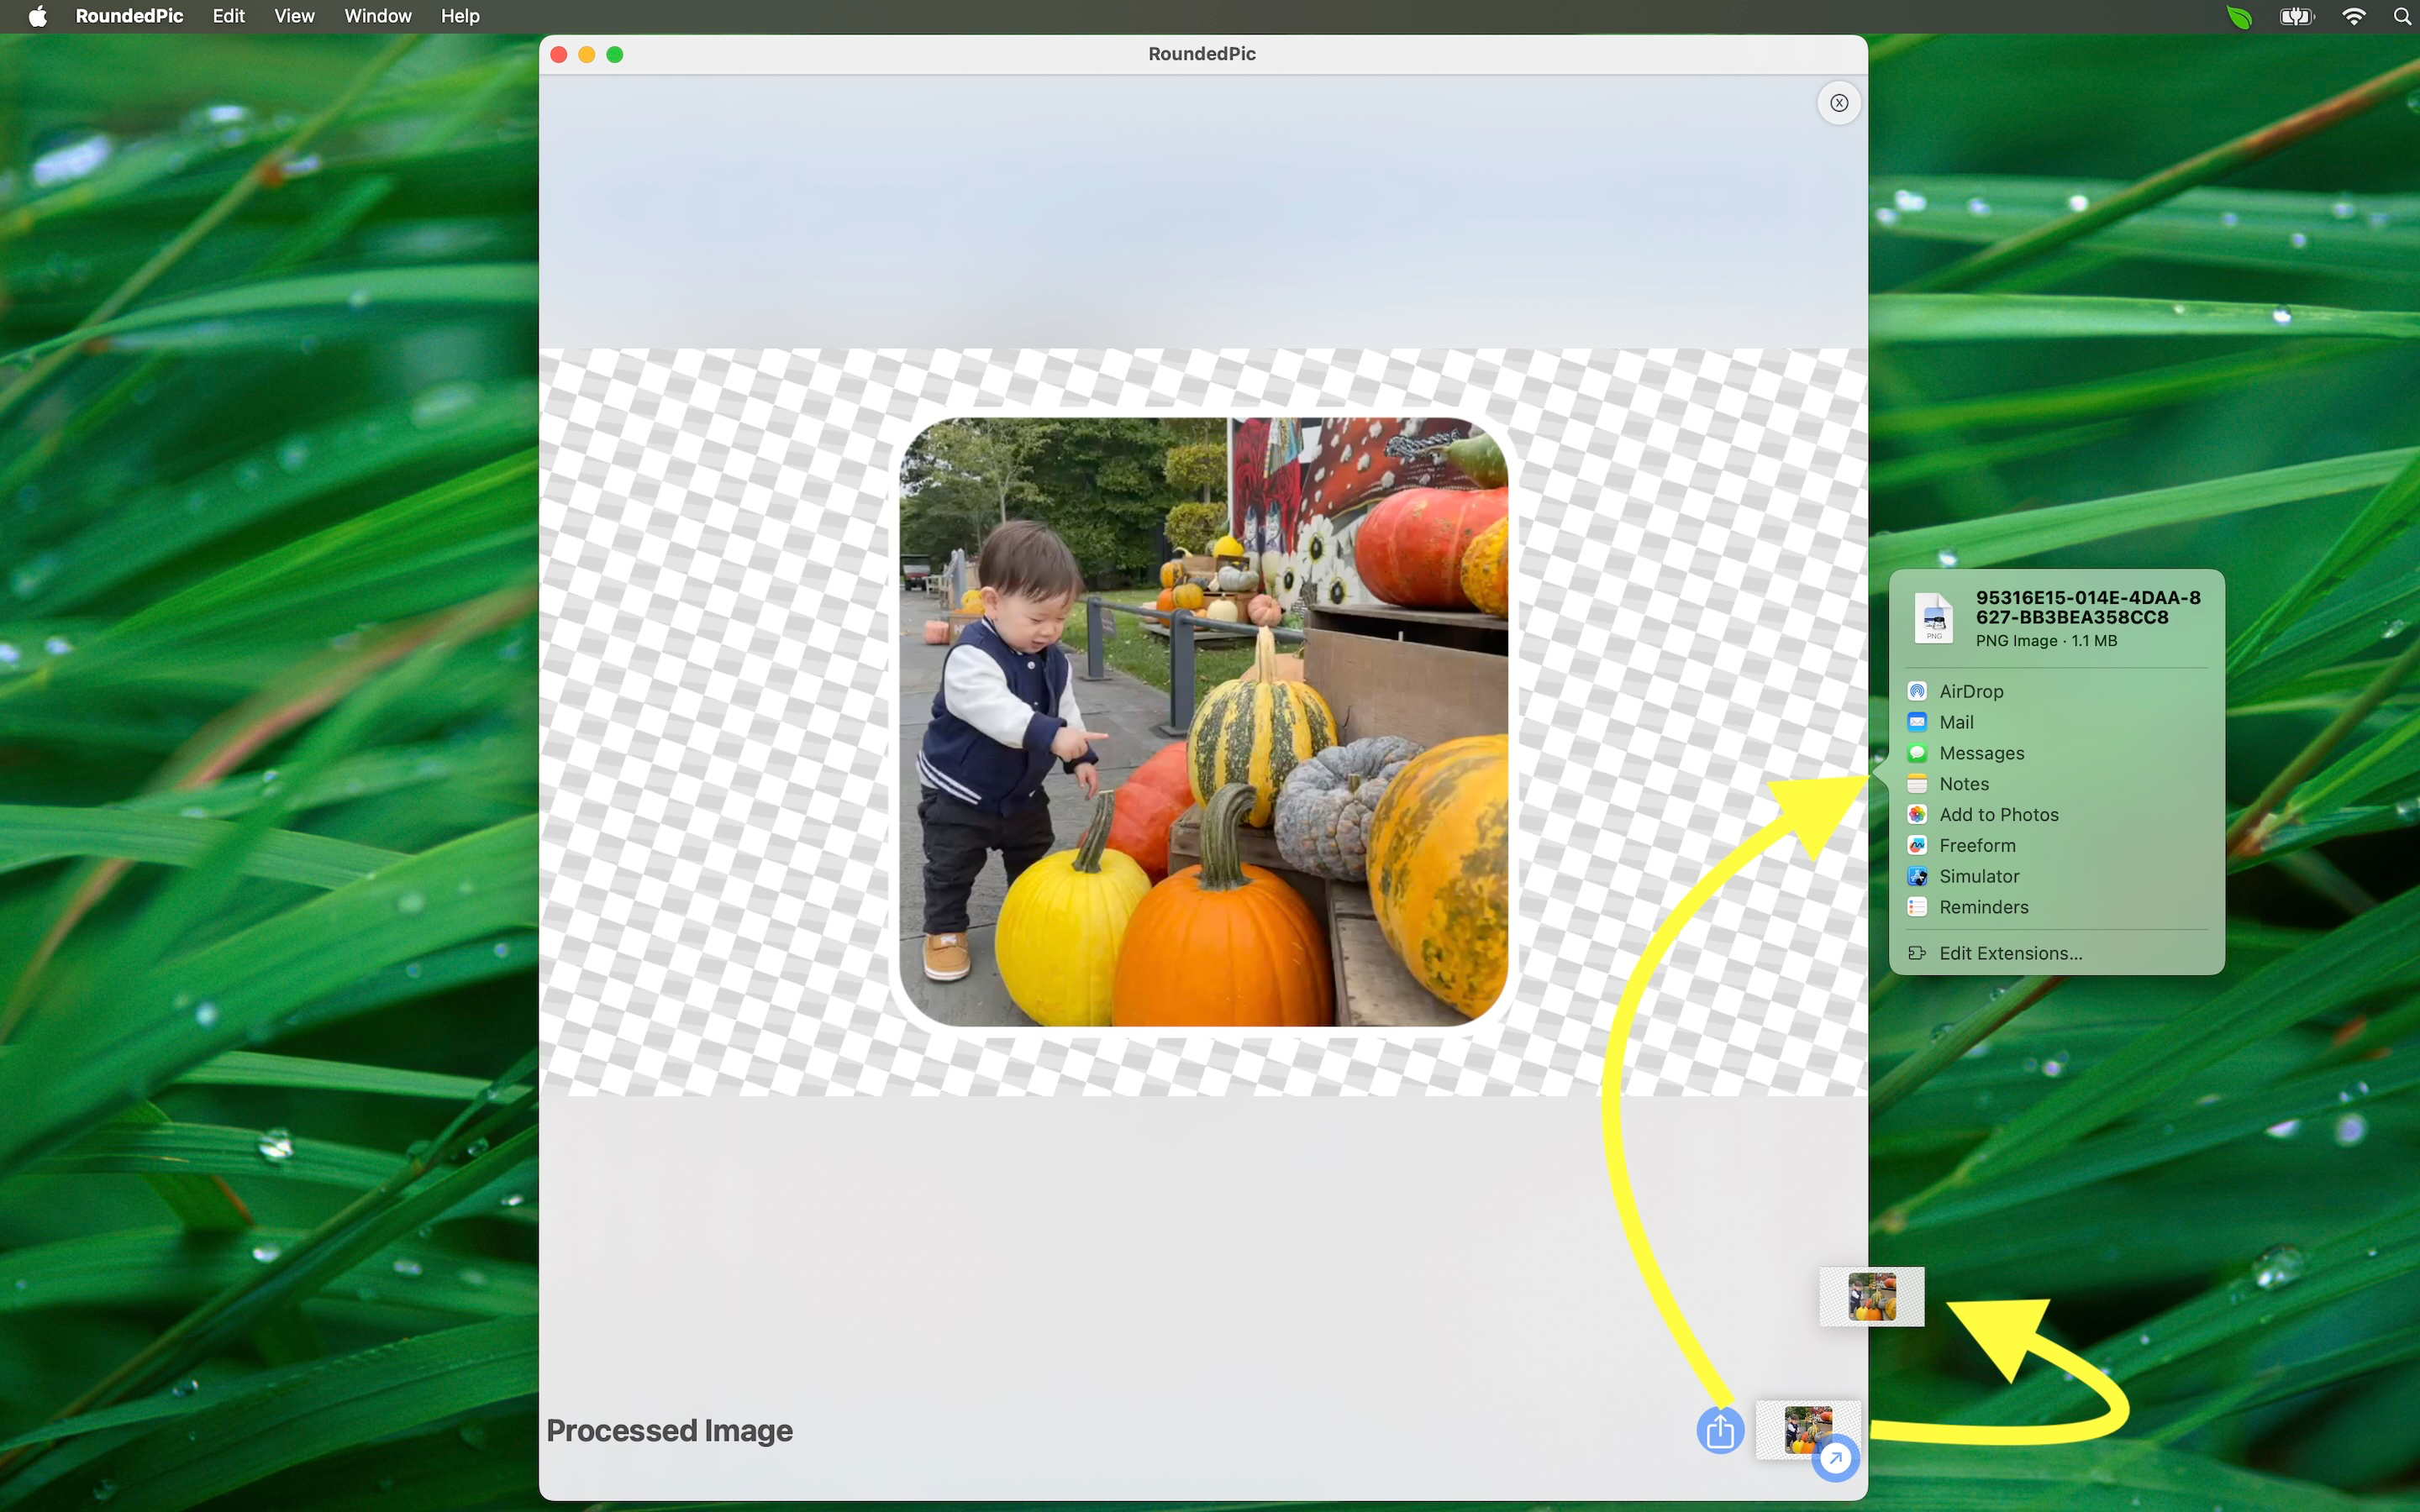Viewport: 2420px width, 1512px height.
Task: Click the RoundedPic window title
Action: coord(1202,54)
